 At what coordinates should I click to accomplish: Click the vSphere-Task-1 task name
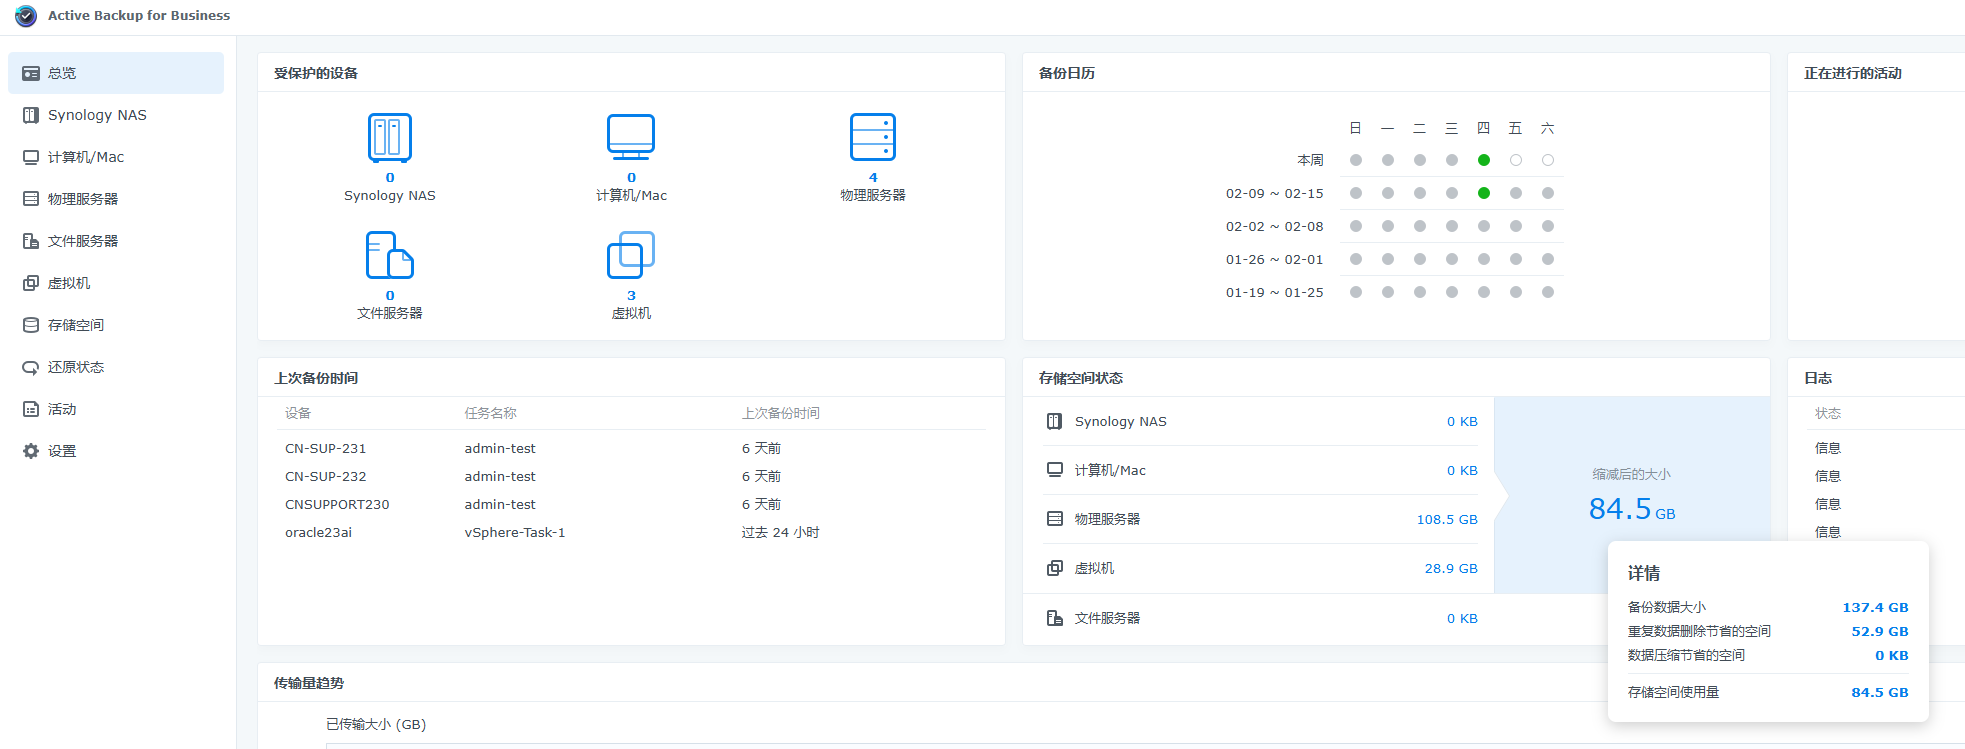coord(515,532)
